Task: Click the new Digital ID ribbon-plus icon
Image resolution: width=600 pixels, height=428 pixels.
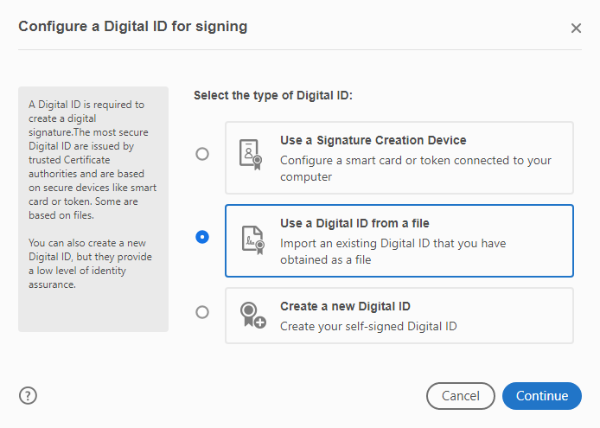Action: [253, 315]
